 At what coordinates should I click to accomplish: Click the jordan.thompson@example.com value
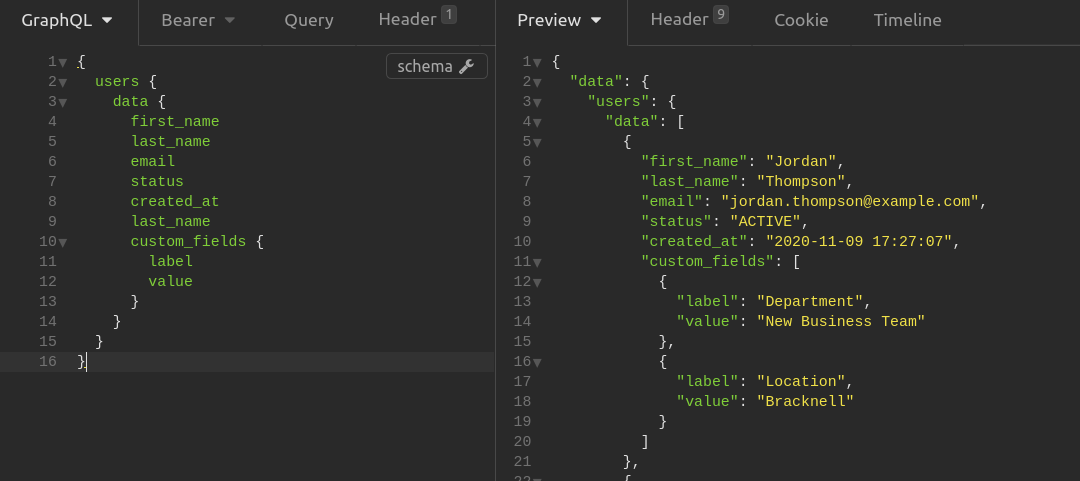(850, 202)
